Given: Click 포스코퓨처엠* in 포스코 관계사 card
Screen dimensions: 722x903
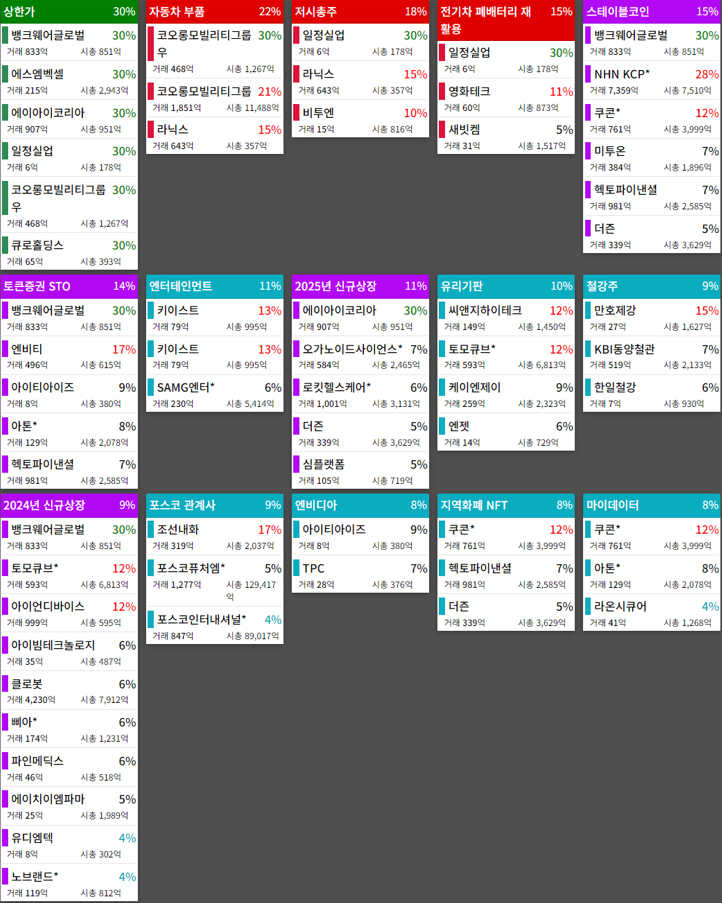Looking at the screenshot, I should 215,581.
